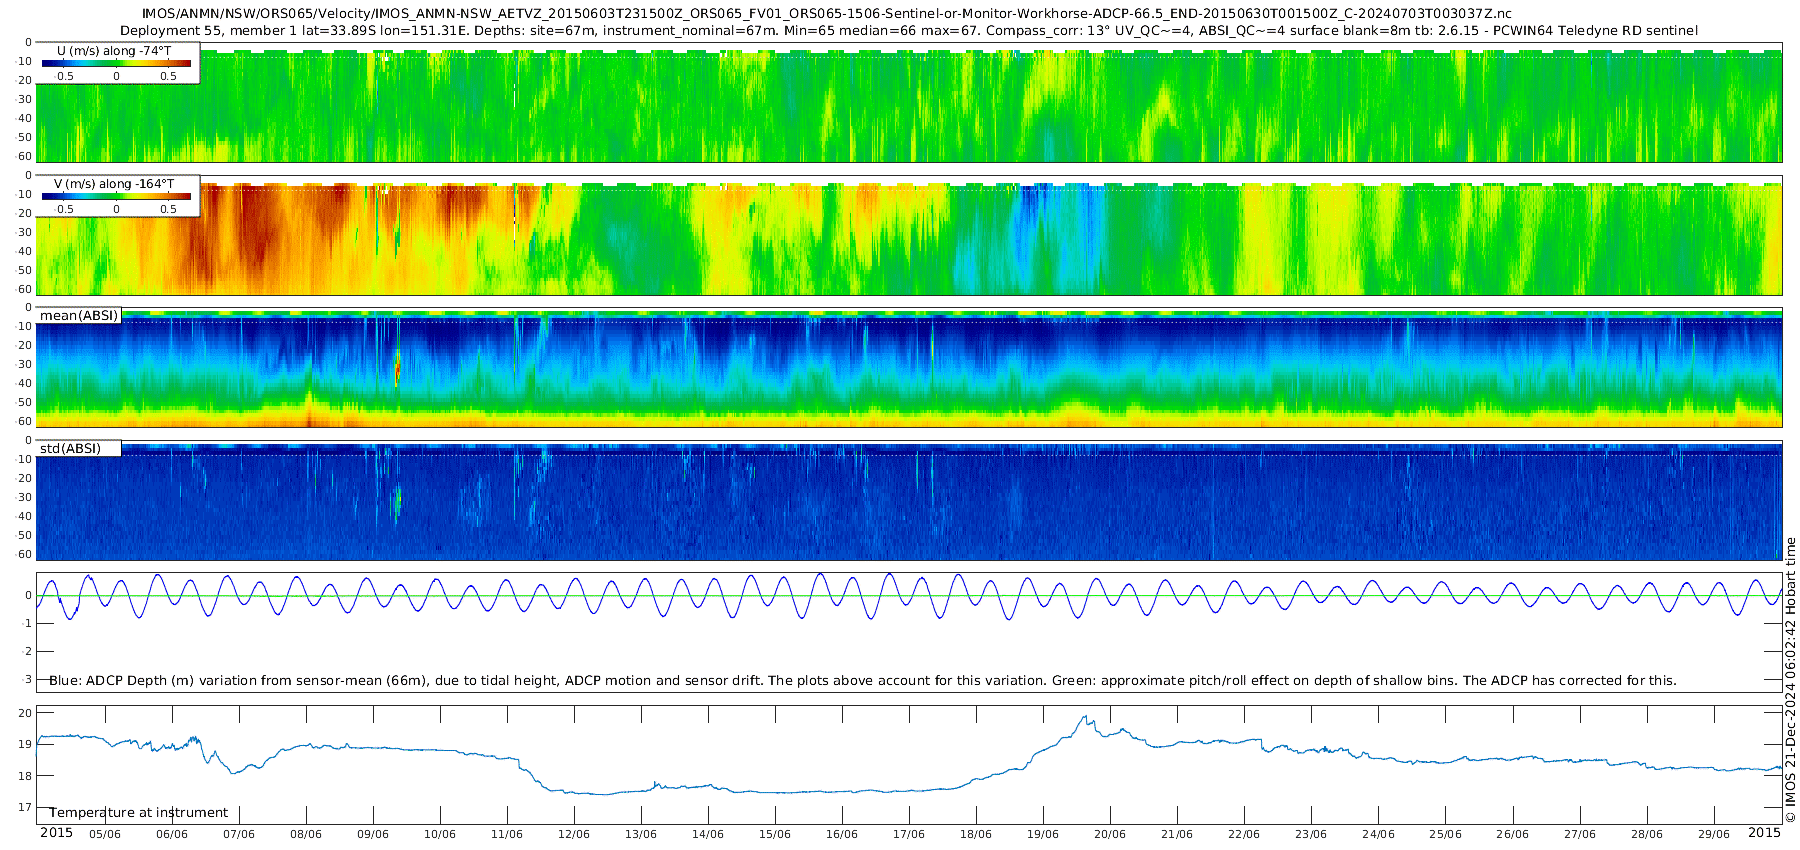Screen dimensions: 1800x850
Task: Click the mean(ABSI) panel label
Action: [x=79, y=316]
